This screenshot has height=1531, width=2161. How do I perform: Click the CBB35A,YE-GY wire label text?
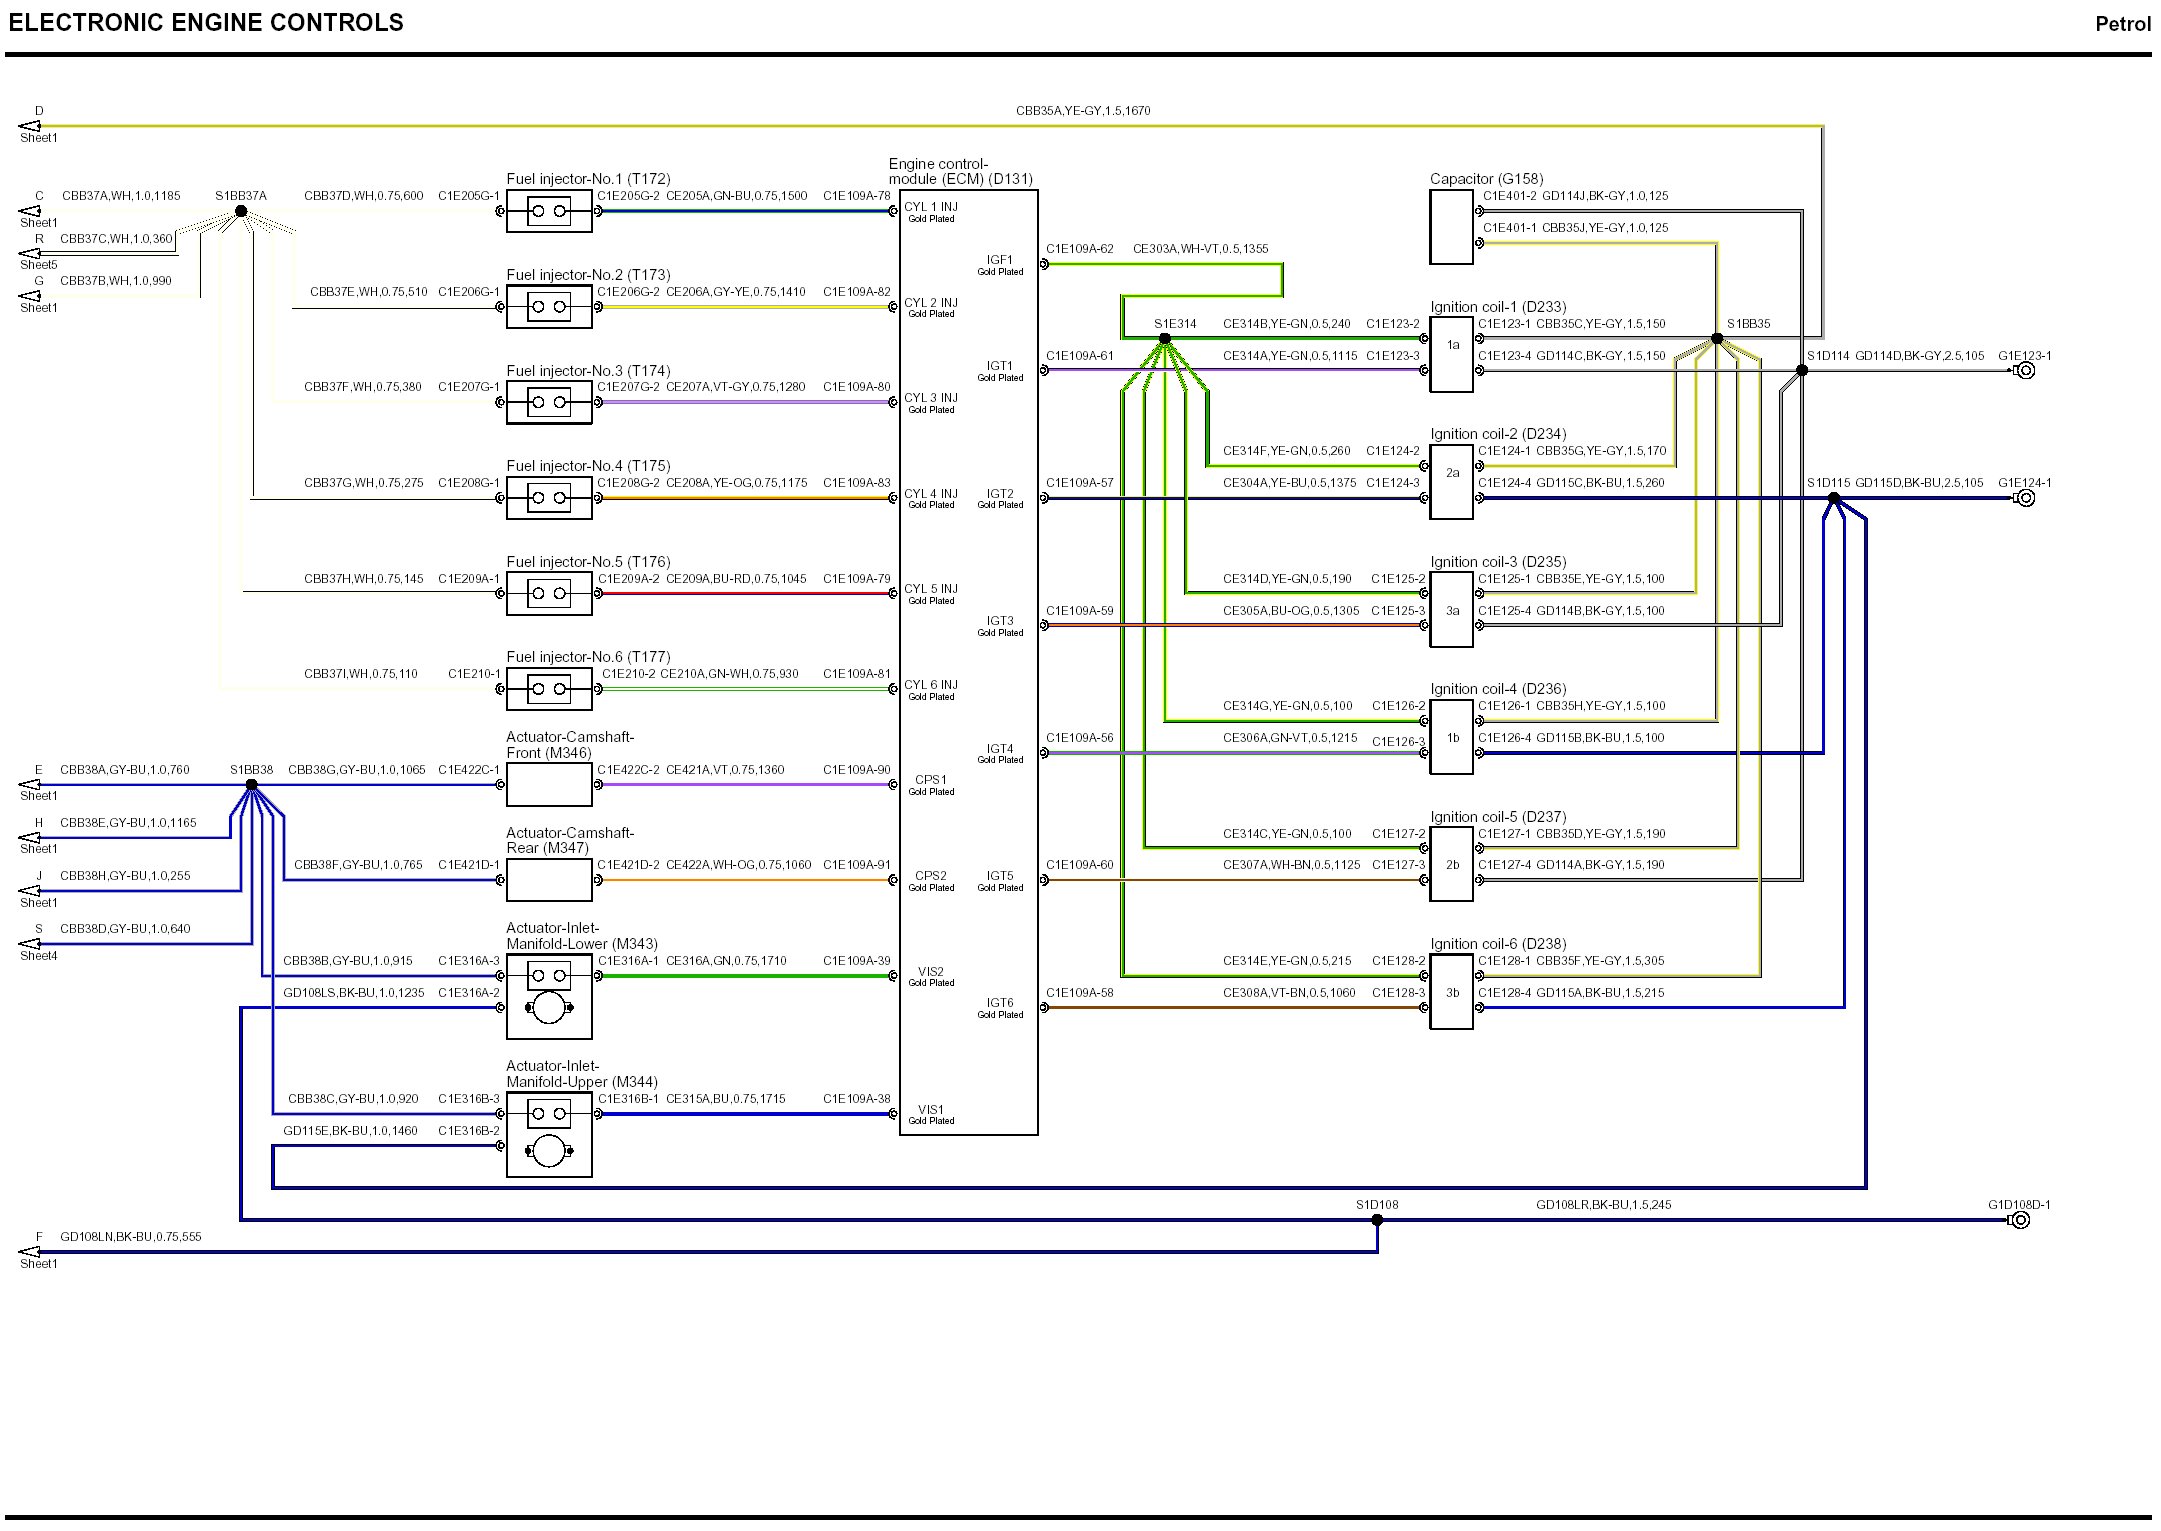pyautogui.click(x=1083, y=111)
